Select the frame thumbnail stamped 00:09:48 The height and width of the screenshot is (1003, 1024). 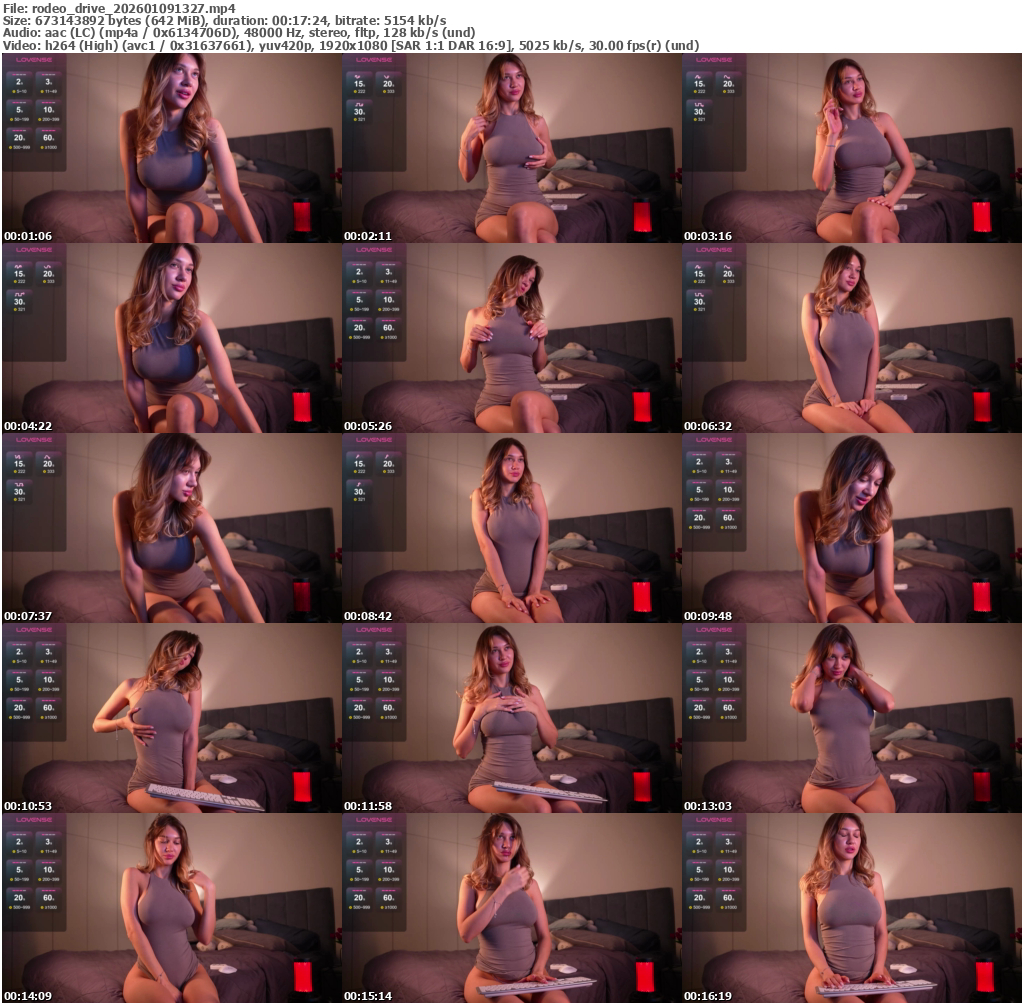coord(852,528)
